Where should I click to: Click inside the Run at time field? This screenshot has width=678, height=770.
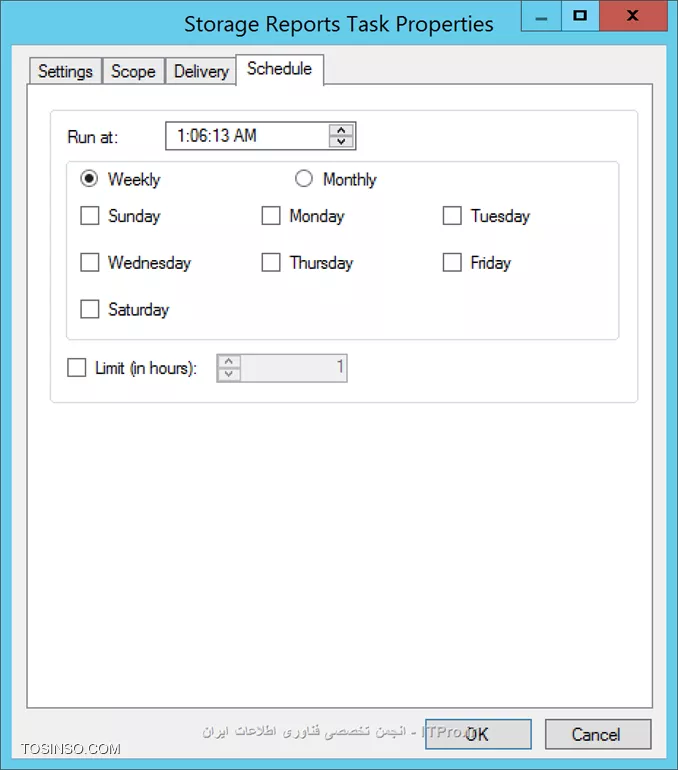[x=245, y=136]
